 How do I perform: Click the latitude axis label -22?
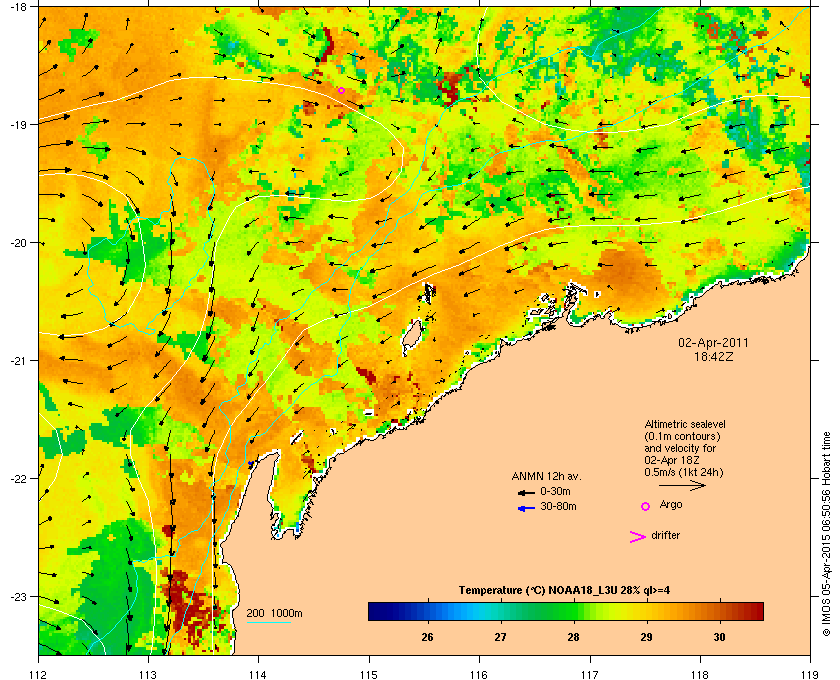[18, 478]
